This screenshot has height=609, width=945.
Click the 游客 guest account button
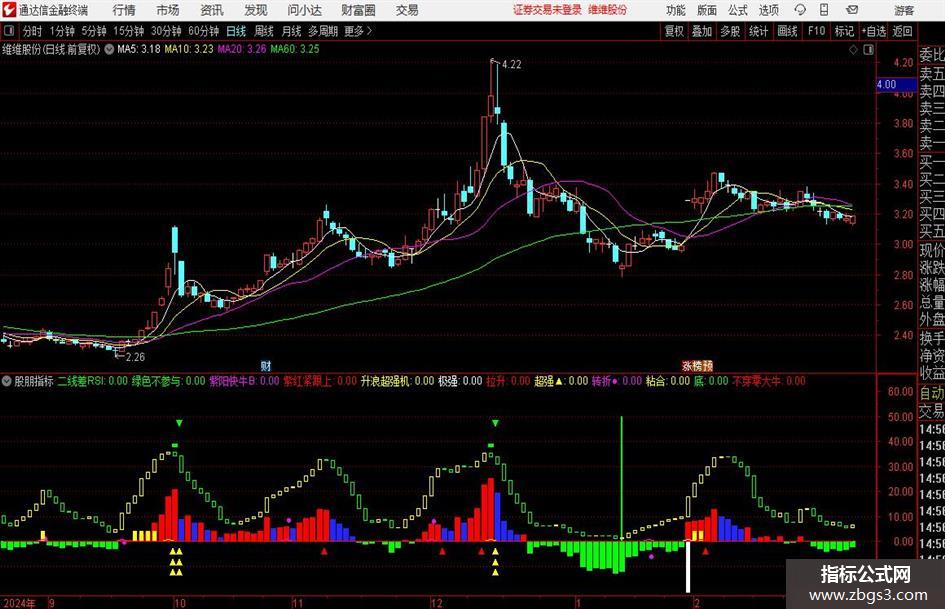[904, 10]
